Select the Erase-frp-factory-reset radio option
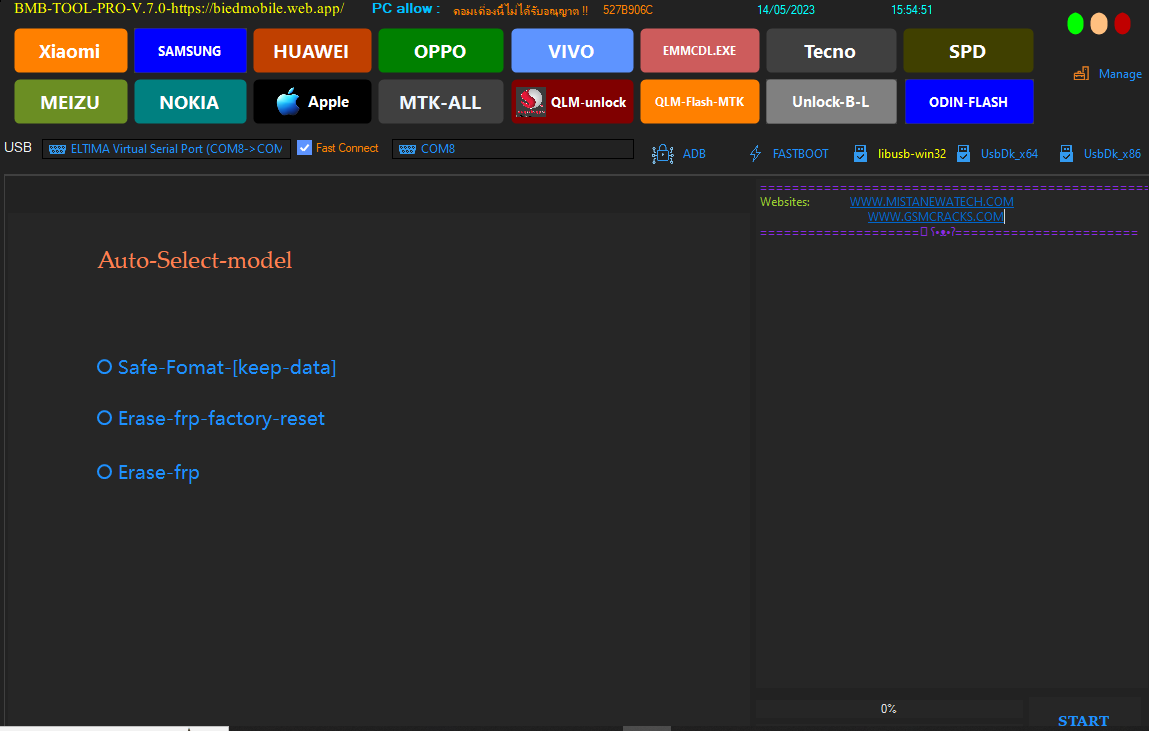Viewport: 1149px width, 731px height. click(104, 418)
